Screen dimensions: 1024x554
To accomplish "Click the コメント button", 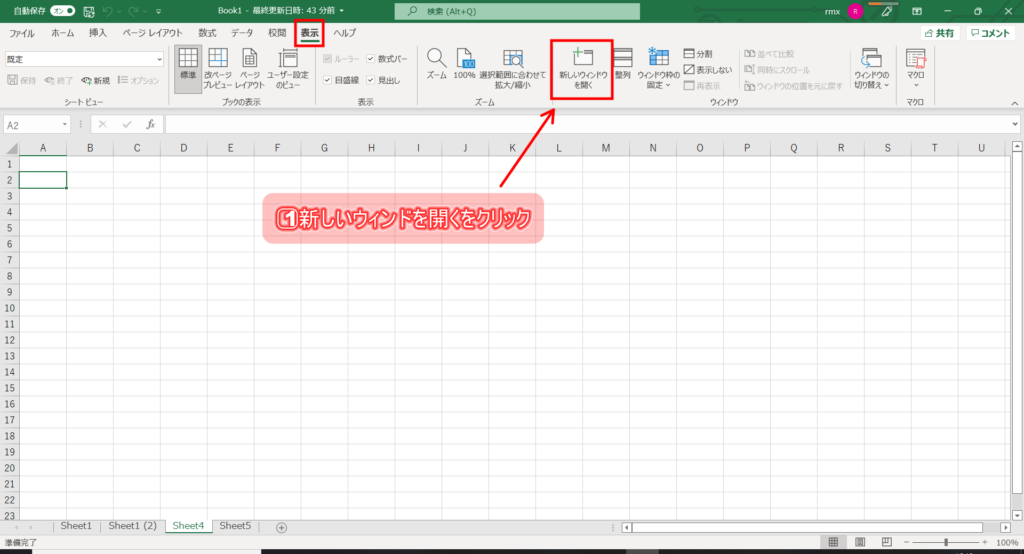I will (x=991, y=33).
